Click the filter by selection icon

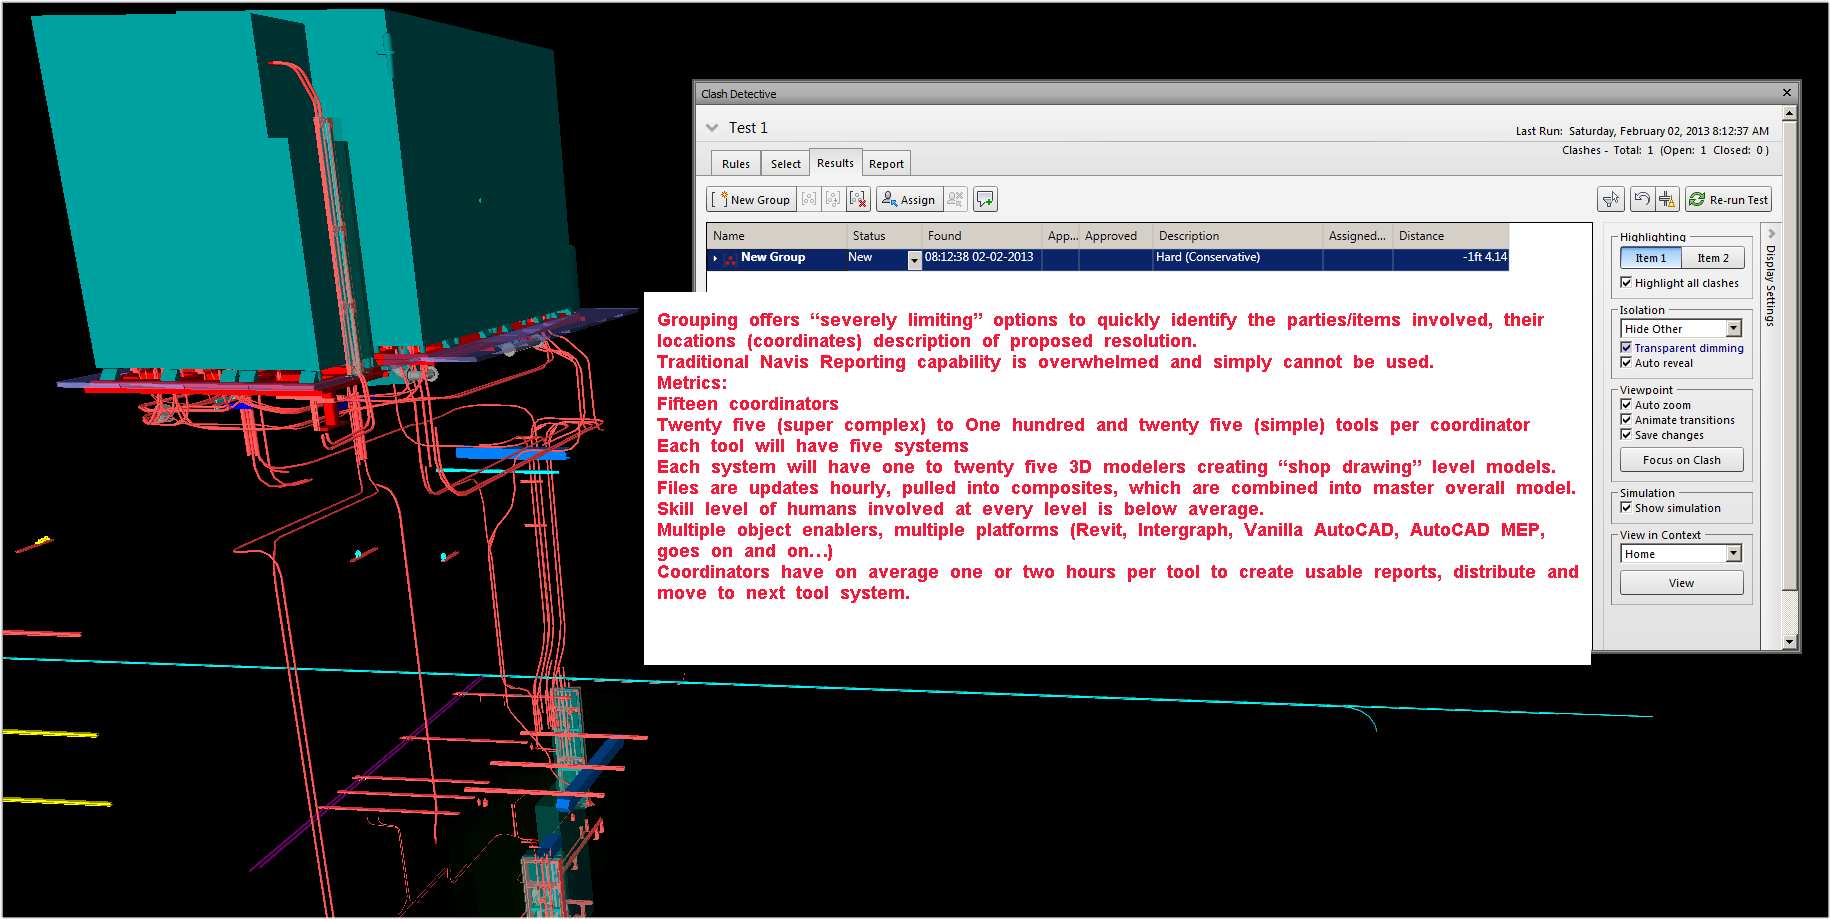(1610, 200)
